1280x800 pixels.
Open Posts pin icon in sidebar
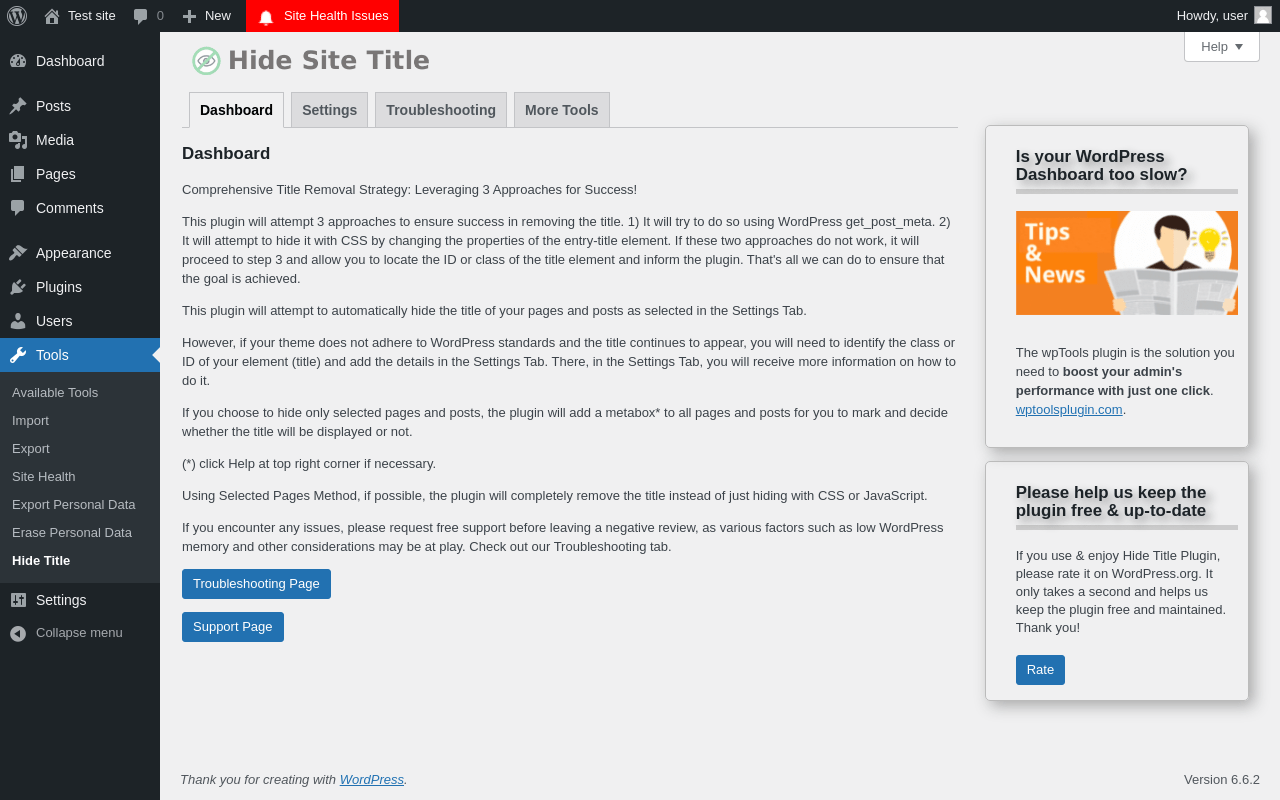pyautogui.click(x=18, y=106)
